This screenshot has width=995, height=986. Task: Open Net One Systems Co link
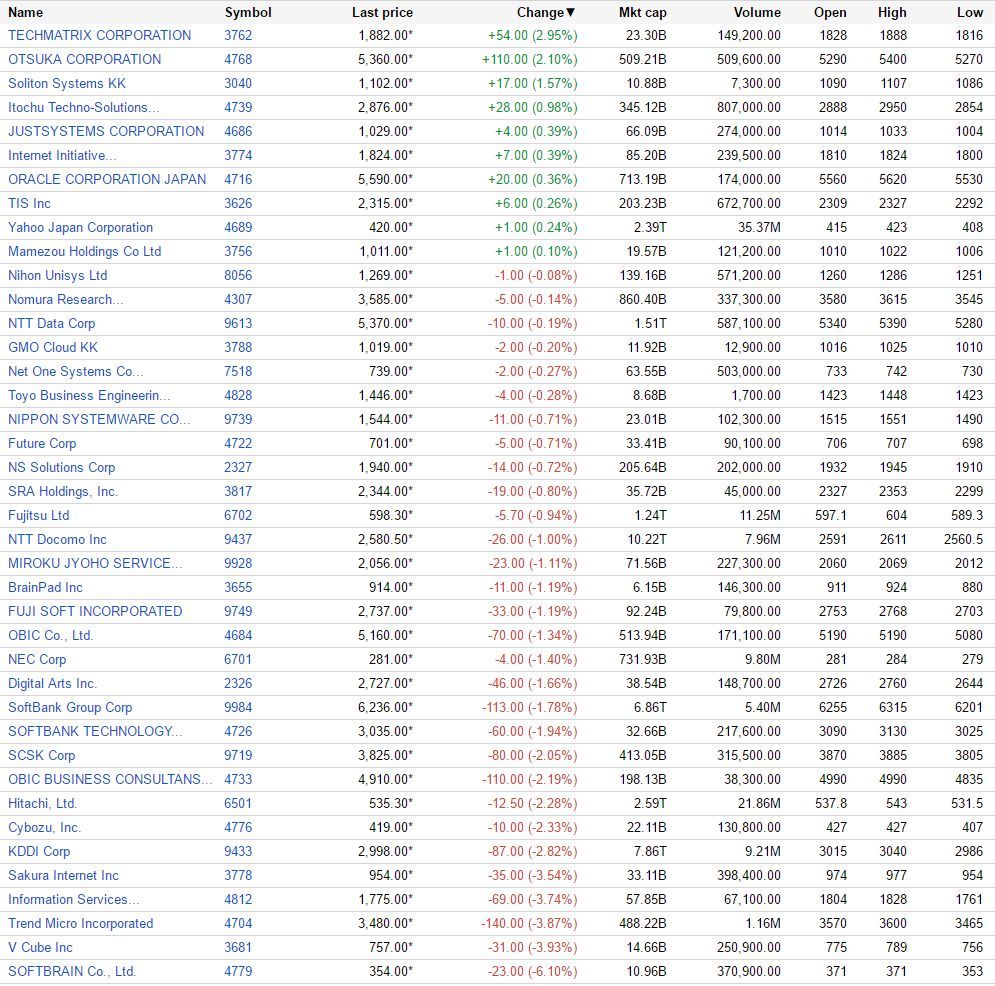[x=76, y=372]
